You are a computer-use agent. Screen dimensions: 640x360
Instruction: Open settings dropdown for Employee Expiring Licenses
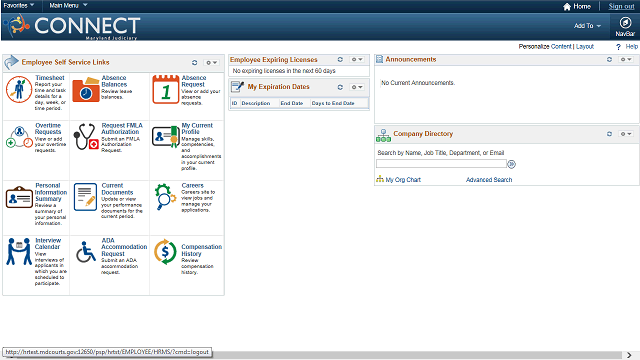[357, 60]
